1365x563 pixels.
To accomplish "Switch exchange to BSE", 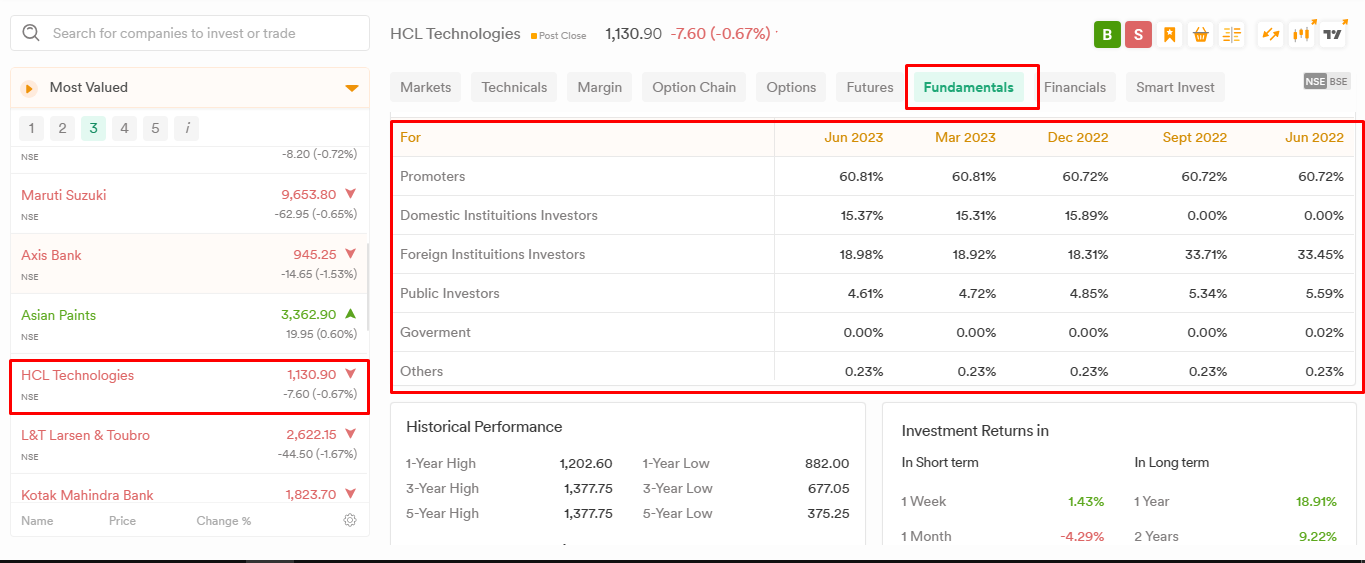I will [x=1338, y=82].
